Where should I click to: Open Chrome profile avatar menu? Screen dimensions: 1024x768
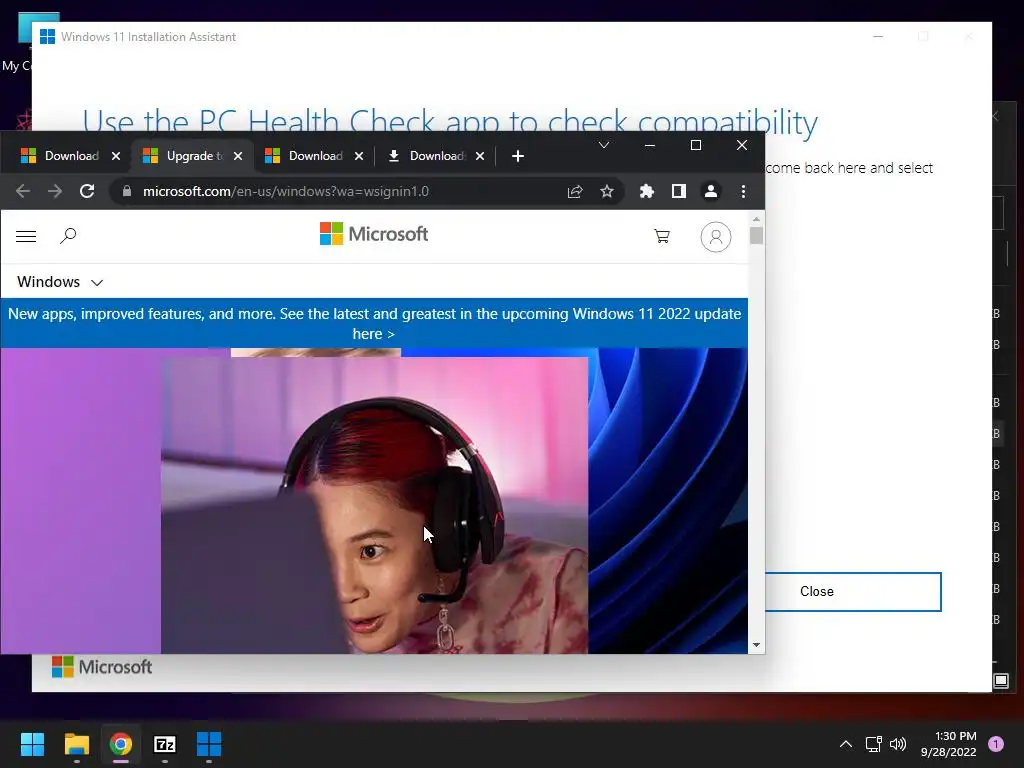coord(711,191)
